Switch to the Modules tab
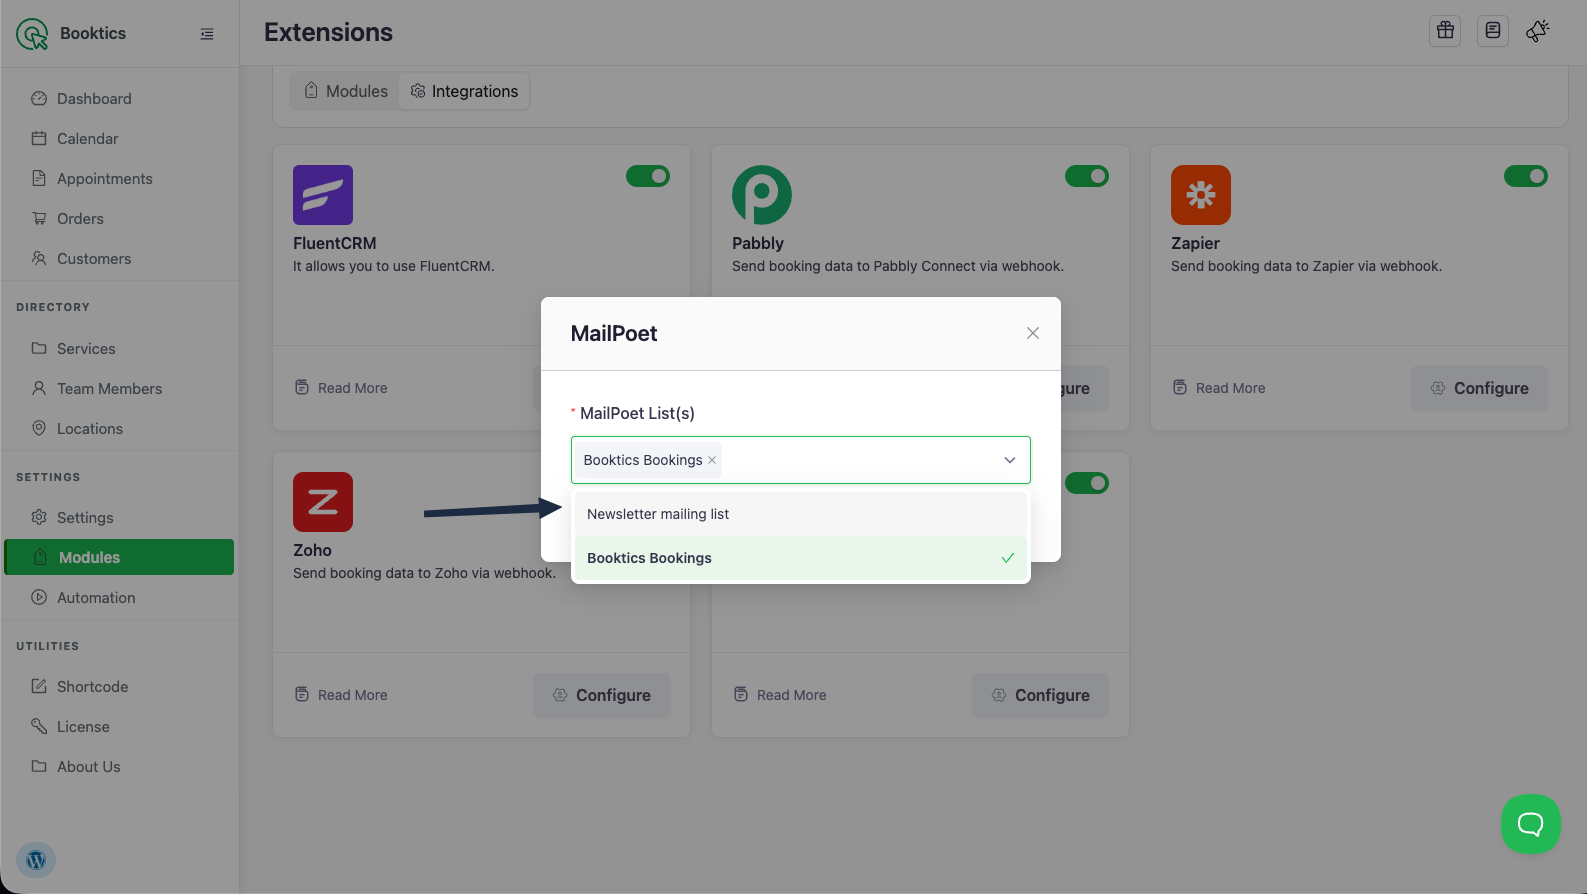Screen dimensions: 1587x894 [x=346, y=91]
